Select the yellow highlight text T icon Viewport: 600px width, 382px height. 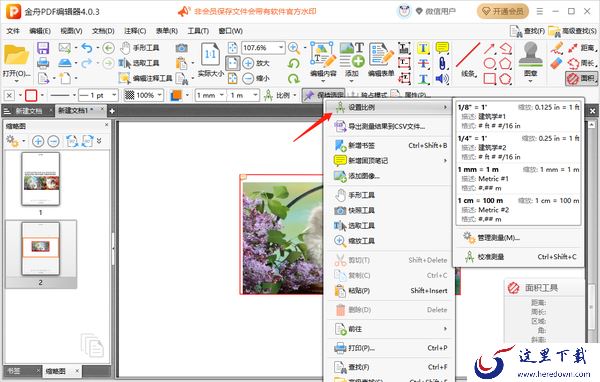423,48
